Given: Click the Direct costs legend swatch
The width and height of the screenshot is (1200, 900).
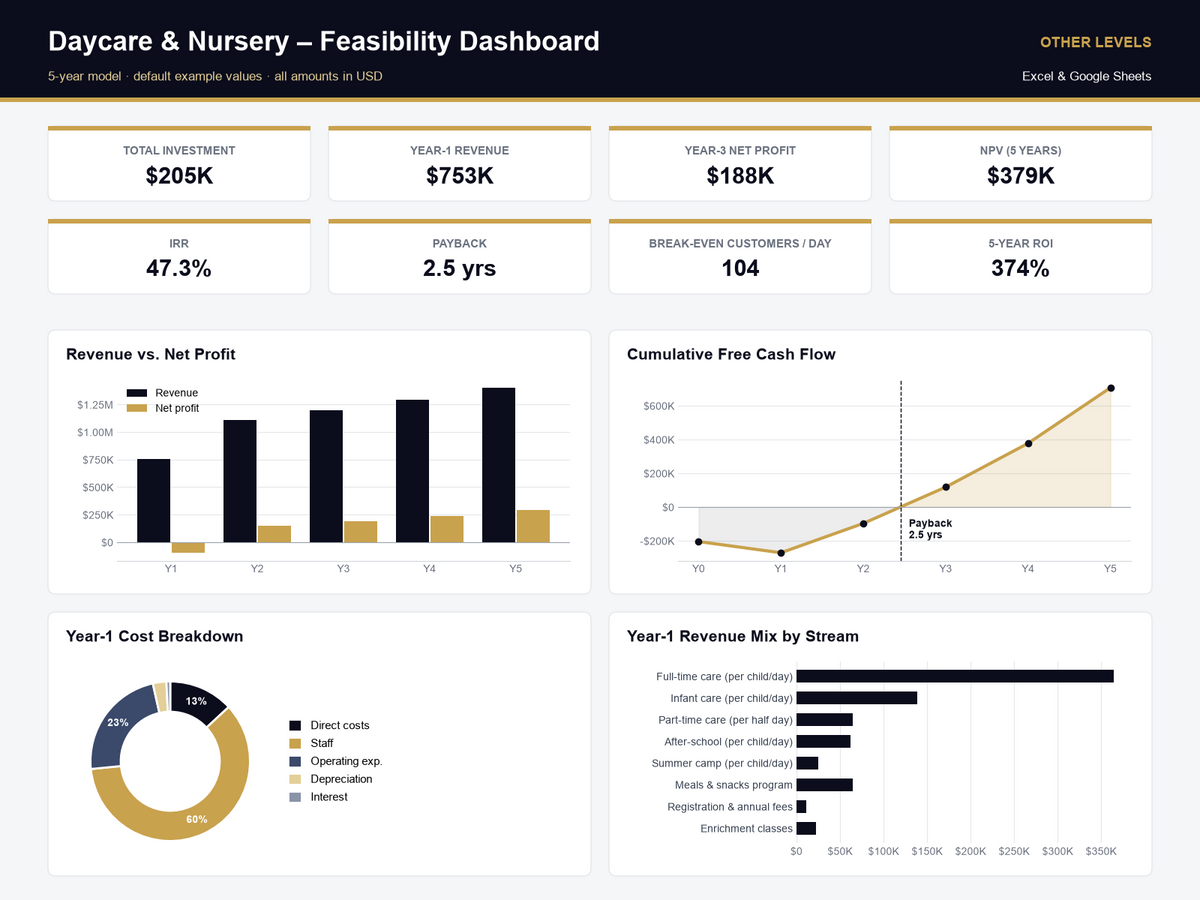Looking at the screenshot, I should [x=295, y=725].
